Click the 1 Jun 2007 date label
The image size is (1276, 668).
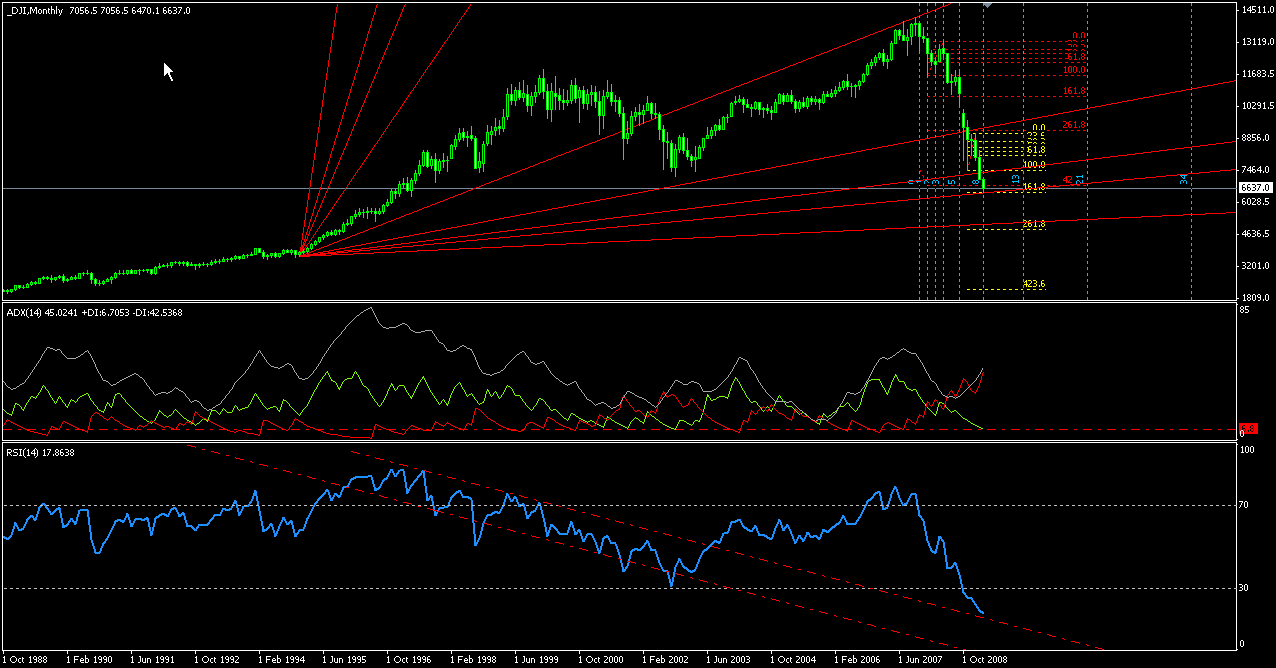(921, 660)
